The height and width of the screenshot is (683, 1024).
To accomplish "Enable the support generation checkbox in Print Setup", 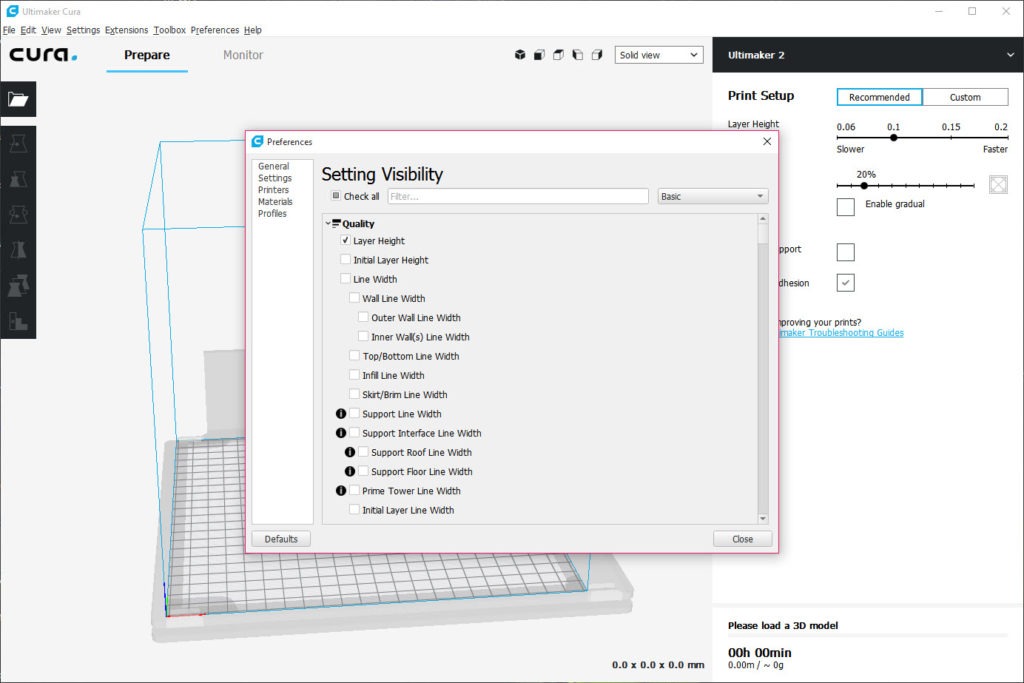I will point(846,251).
